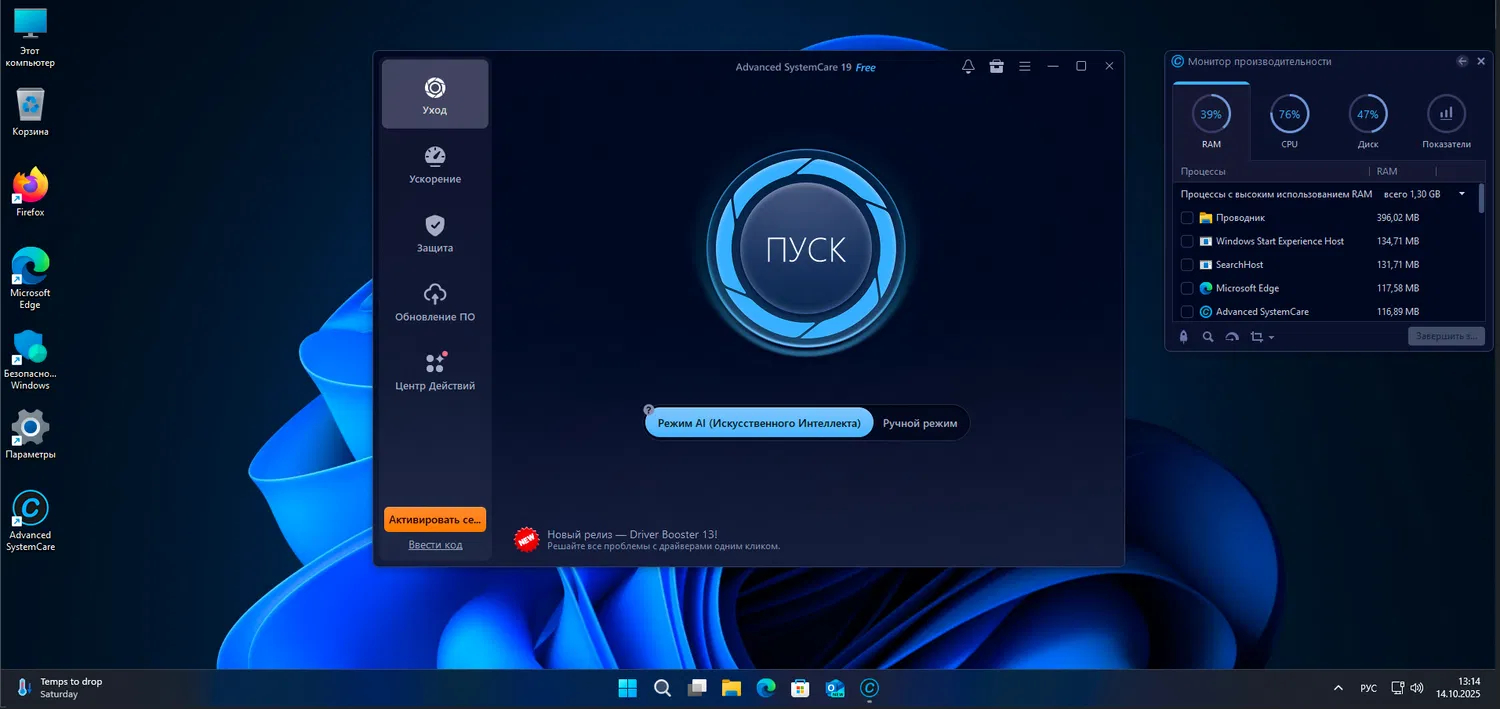
Task: Open File Explorer from the taskbar
Action: coord(731,688)
